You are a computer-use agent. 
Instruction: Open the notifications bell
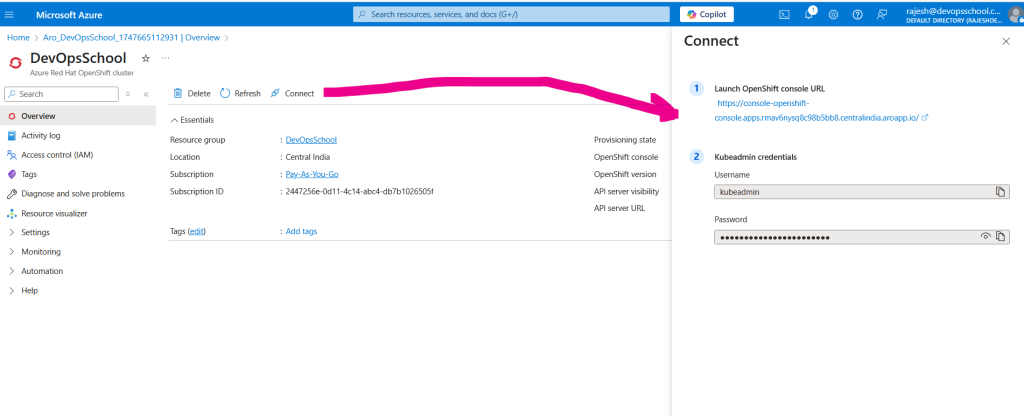tap(809, 14)
